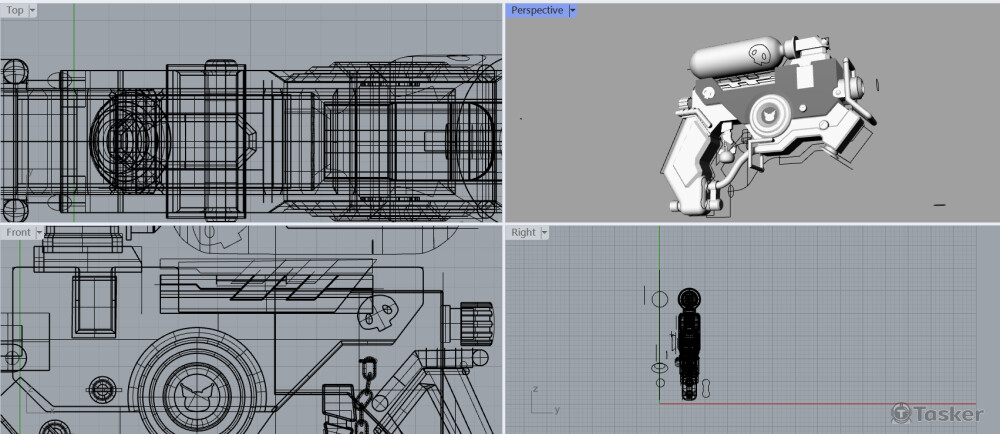Select the Perspective viewport title
This screenshot has height=434, width=1000.
pyautogui.click(x=537, y=10)
